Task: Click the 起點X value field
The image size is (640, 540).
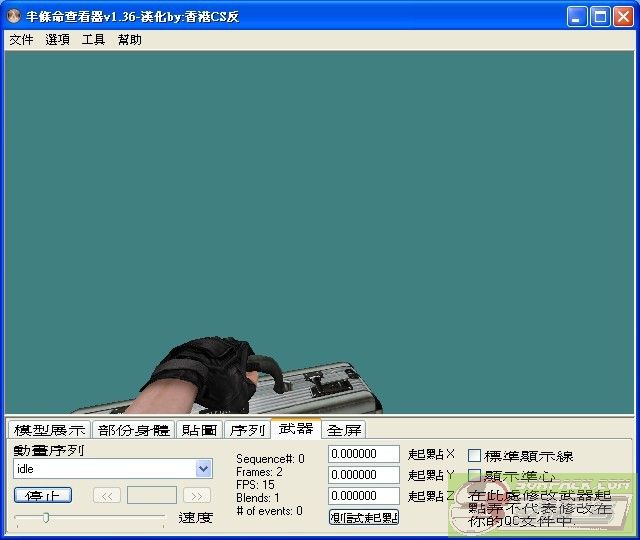Action: [364, 454]
